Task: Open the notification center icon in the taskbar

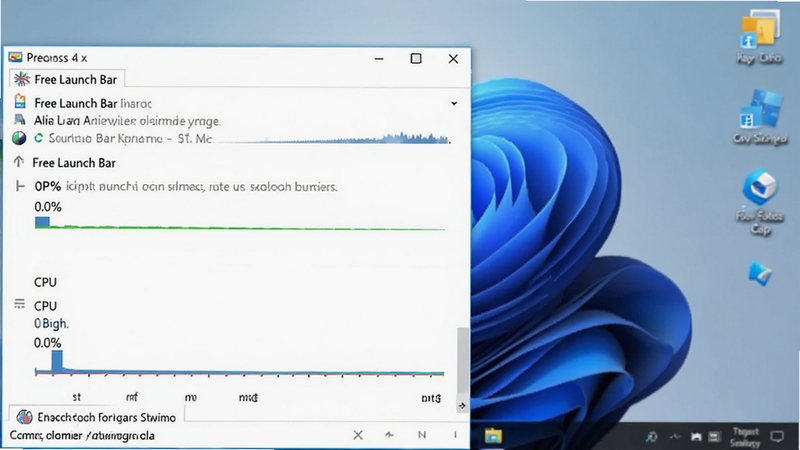Action: (x=777, y=437)
